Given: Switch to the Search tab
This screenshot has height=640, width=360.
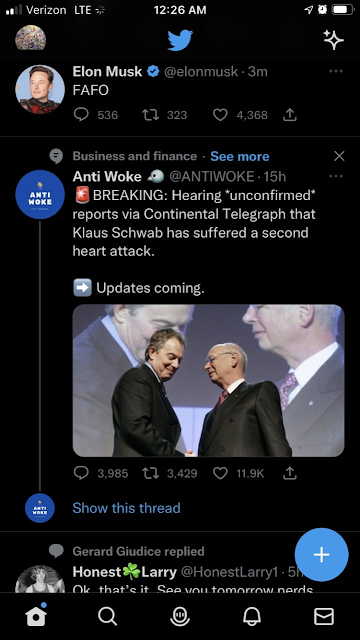Looking at the screenshot, I should coord(108,616).
